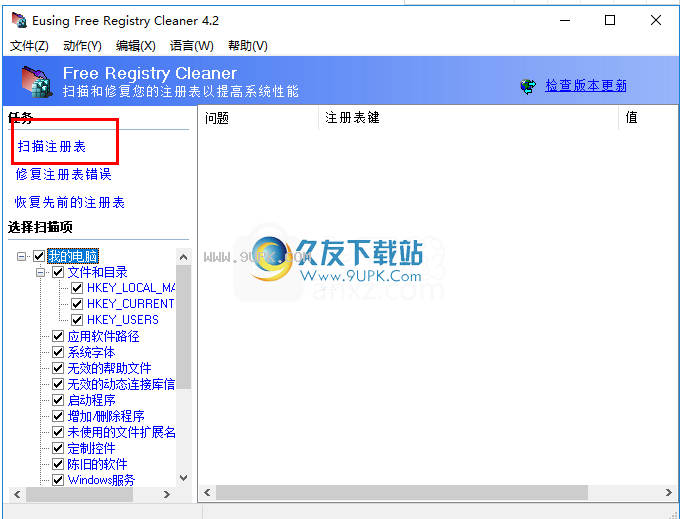Start scan via 扫描注册表

[52, 147]
